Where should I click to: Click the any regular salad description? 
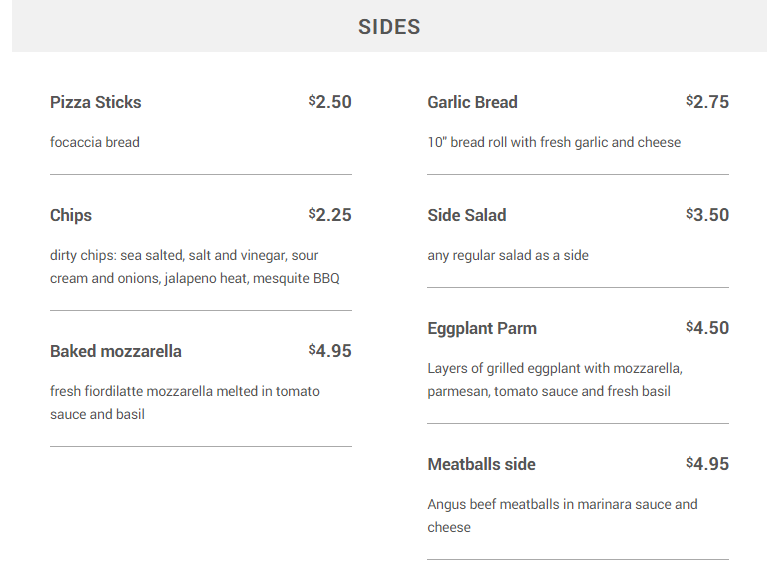508,255
